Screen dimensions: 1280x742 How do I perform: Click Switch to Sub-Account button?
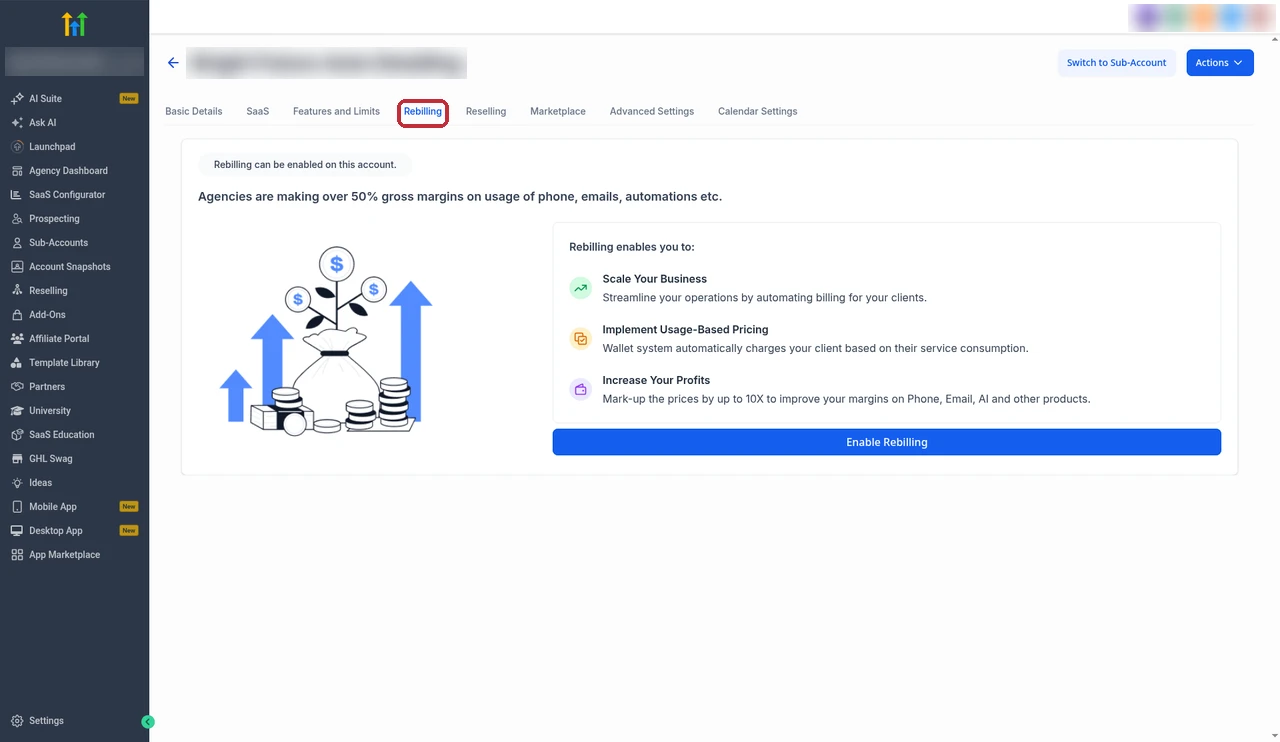[x=1116, y=63]
